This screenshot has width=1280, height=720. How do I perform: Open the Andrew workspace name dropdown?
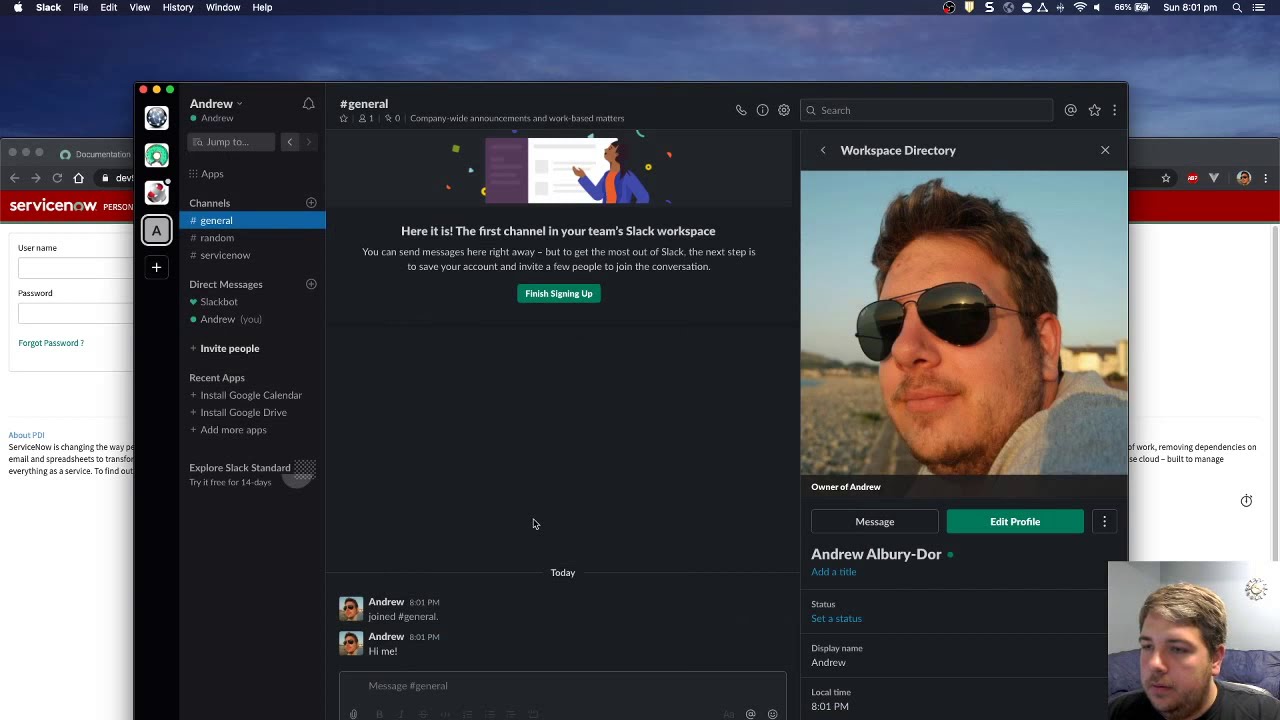213,103
